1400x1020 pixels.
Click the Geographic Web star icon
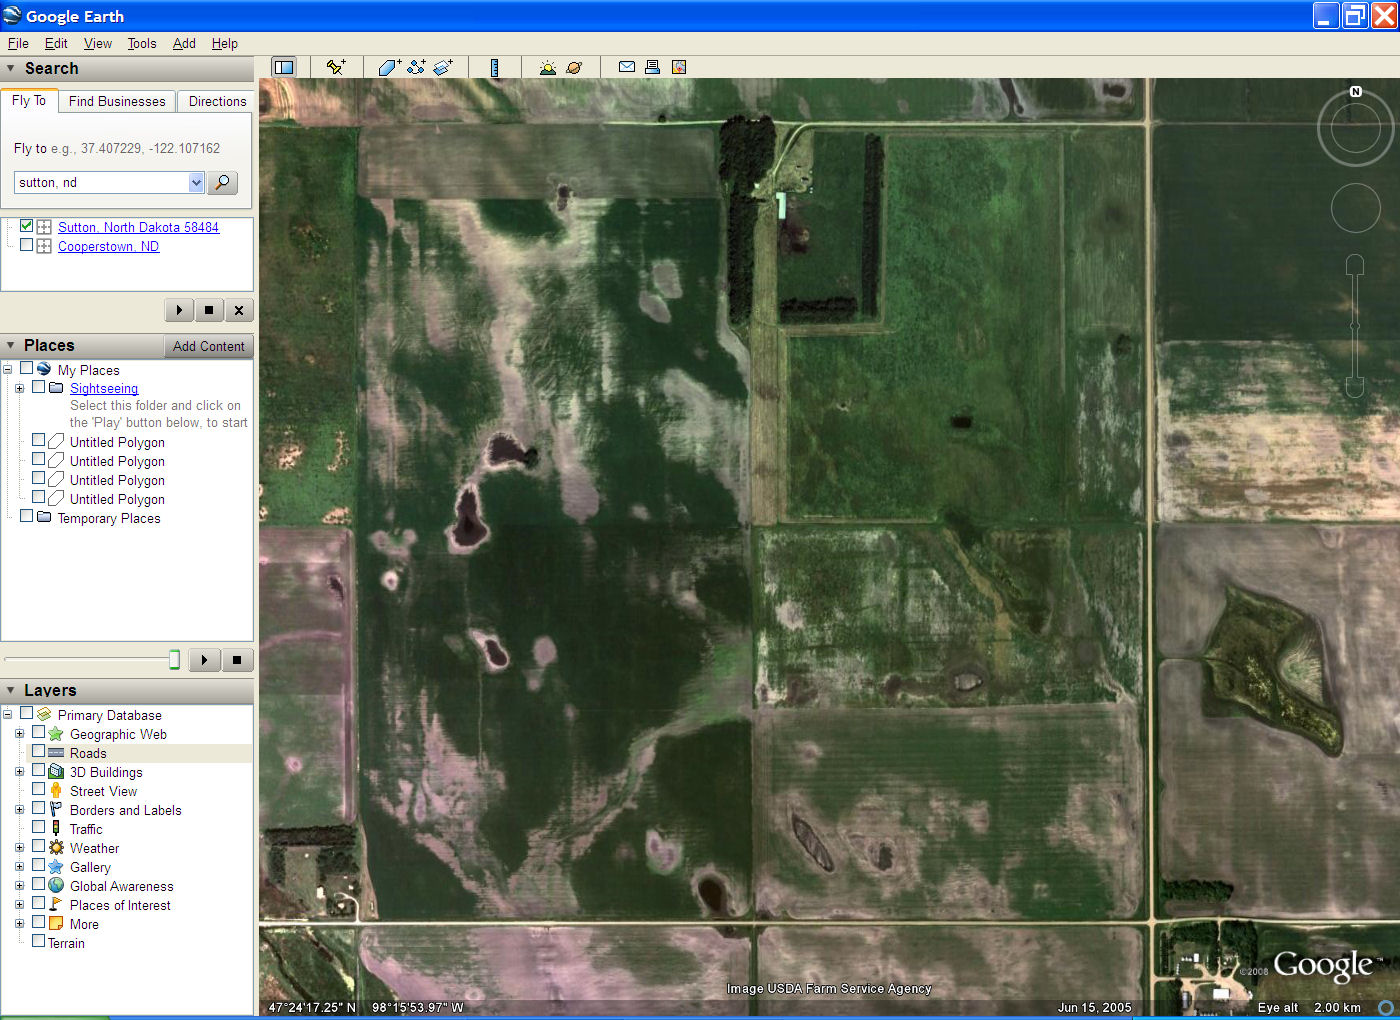[x=56, y=734]
